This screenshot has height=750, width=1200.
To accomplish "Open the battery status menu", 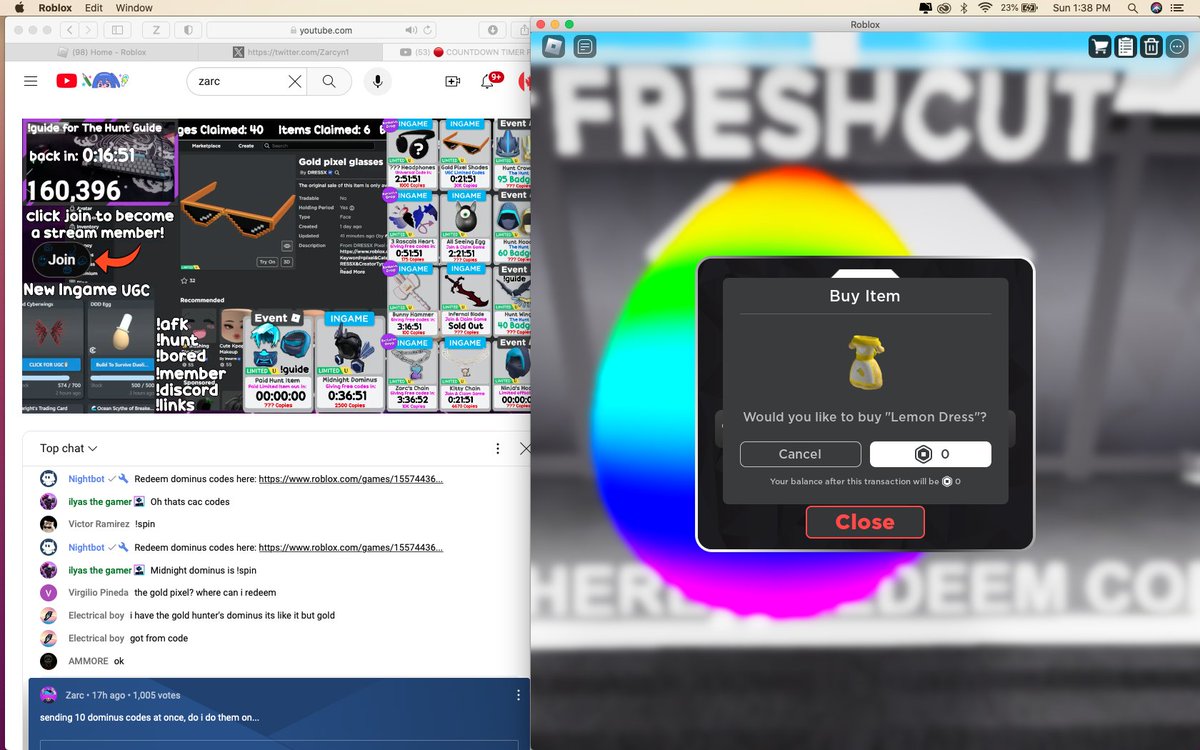I will [1021, 7].
